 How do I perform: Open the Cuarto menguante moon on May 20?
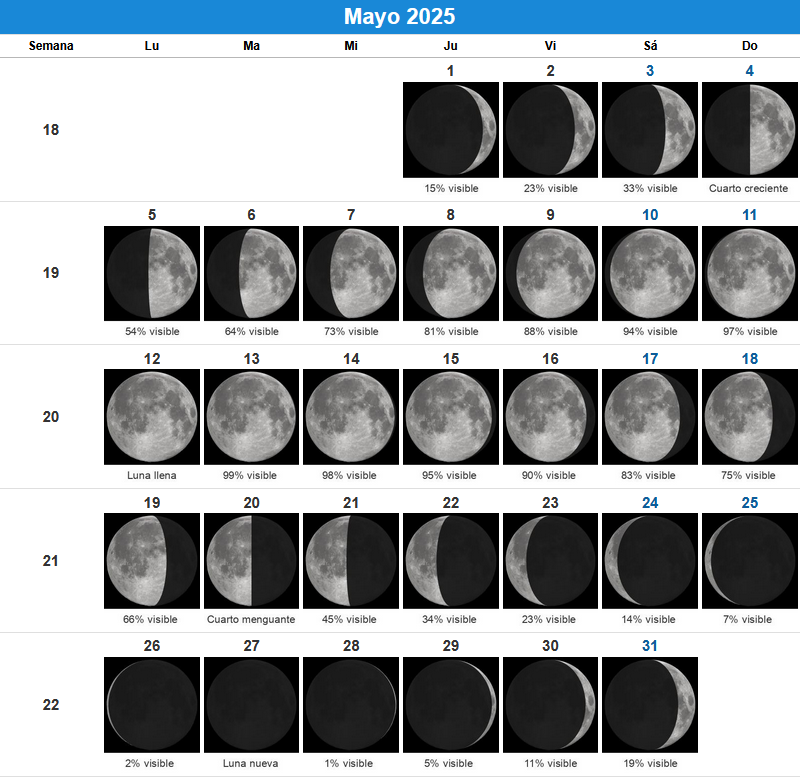tap(251, 561)
